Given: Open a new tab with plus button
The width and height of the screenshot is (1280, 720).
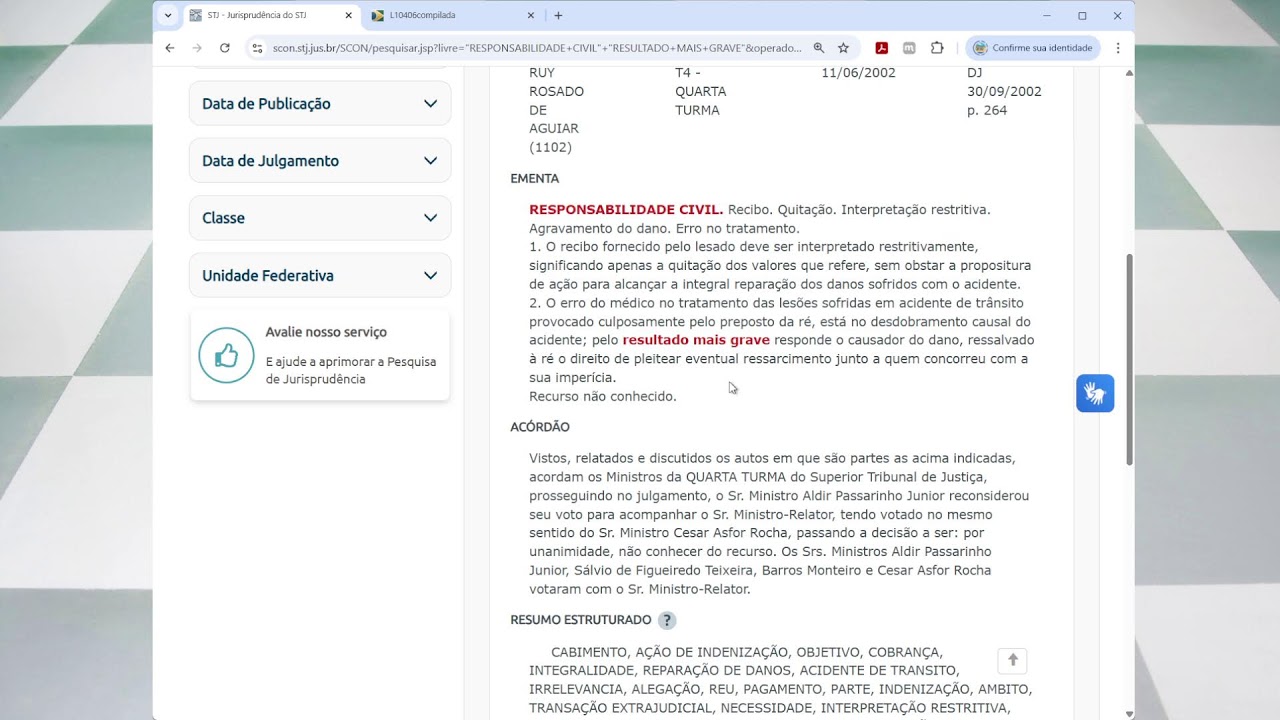Looking at the screenshot, I should tap(558, 15).
